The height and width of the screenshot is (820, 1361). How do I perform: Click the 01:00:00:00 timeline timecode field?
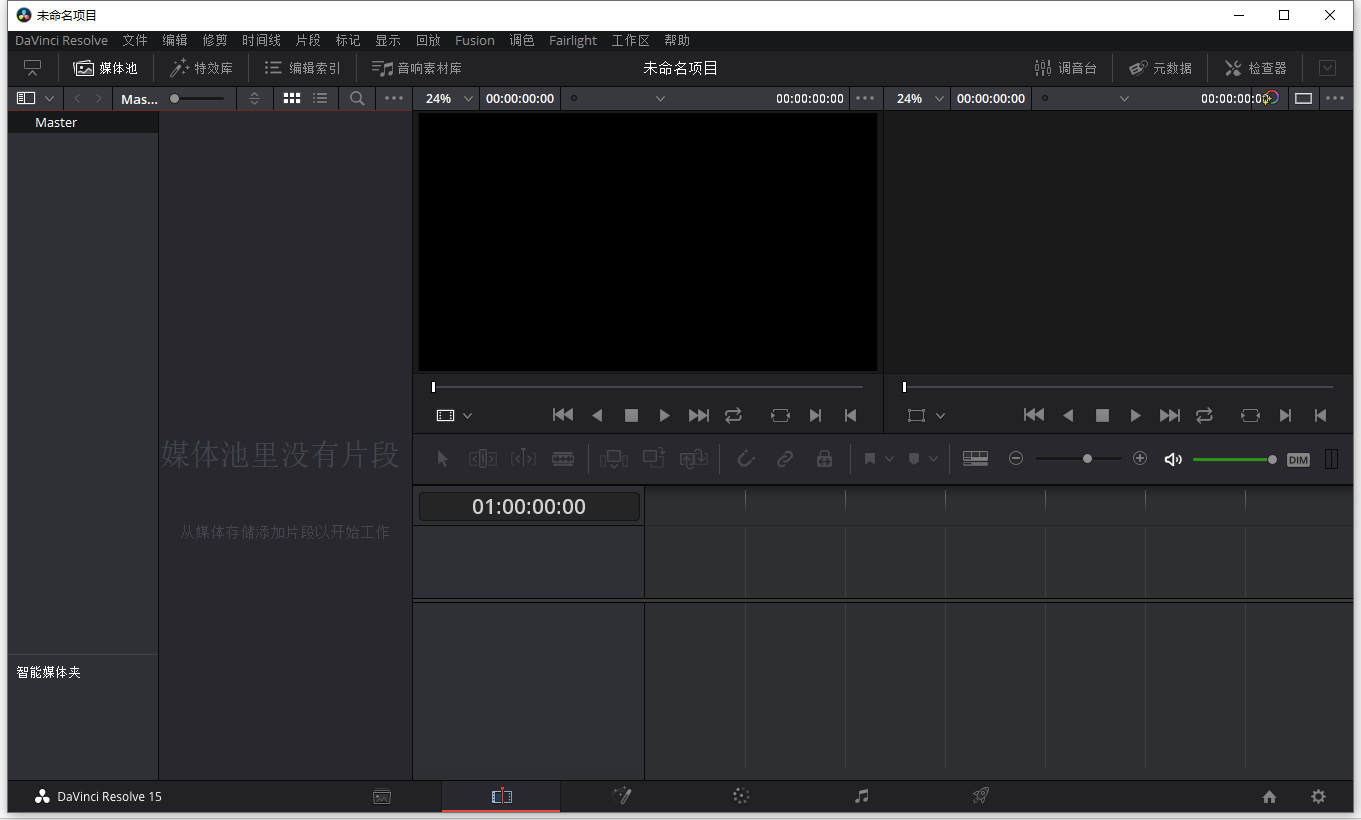tap(529, 506)
